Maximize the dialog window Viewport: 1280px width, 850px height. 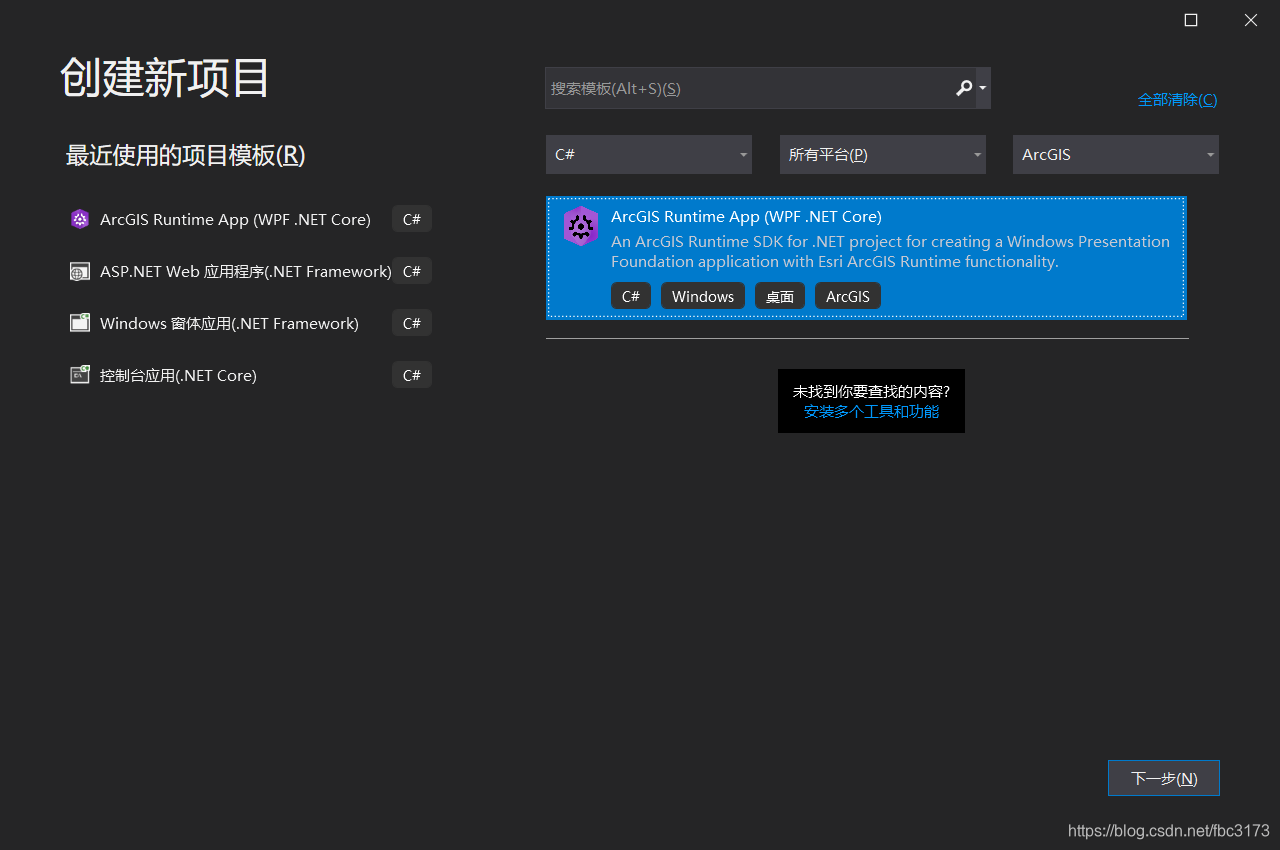[1191, 20]
